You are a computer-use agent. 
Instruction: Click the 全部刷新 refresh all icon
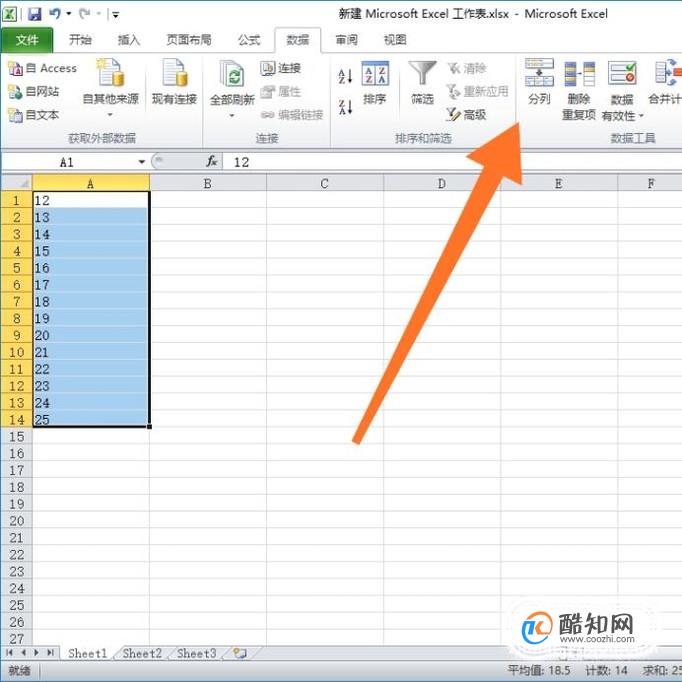pos(232,74)
